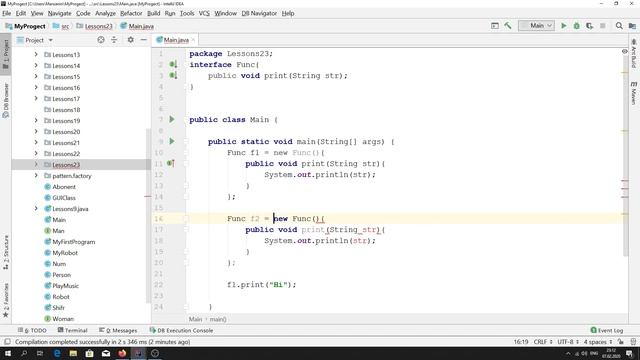This screenshot has height=360, width=640.
Task: Open CRLF line separator dropdown
Action: pyautogui.click(x=543, y=342)
